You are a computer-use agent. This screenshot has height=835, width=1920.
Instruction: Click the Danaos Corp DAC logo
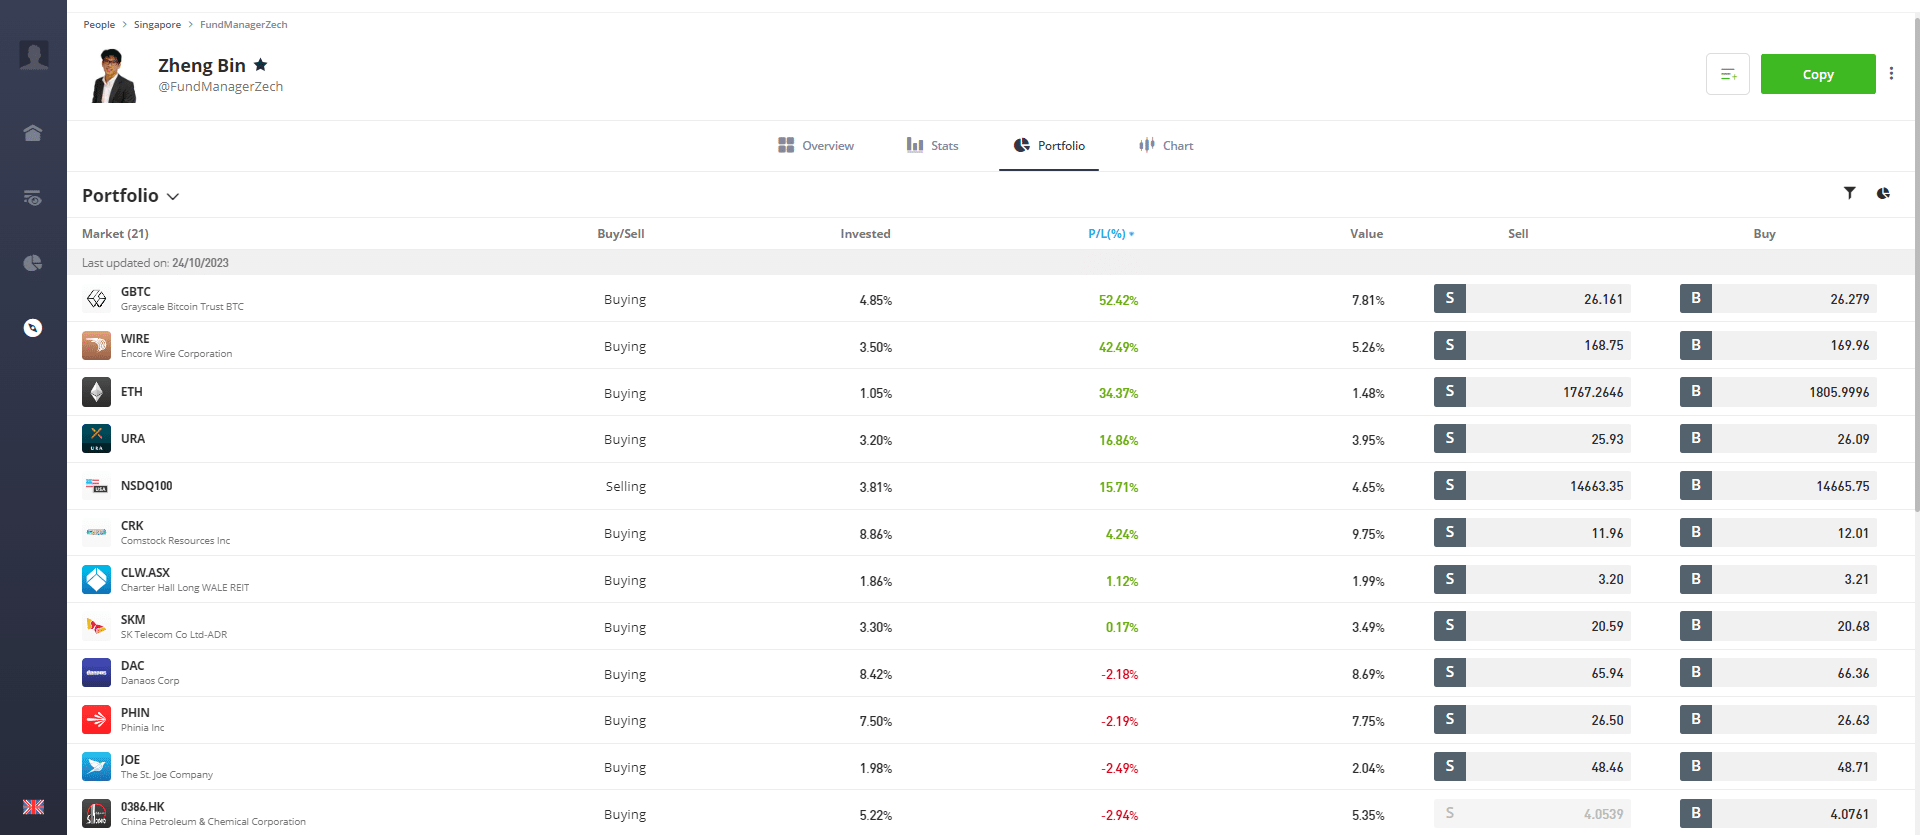click(x=96, y=673)
